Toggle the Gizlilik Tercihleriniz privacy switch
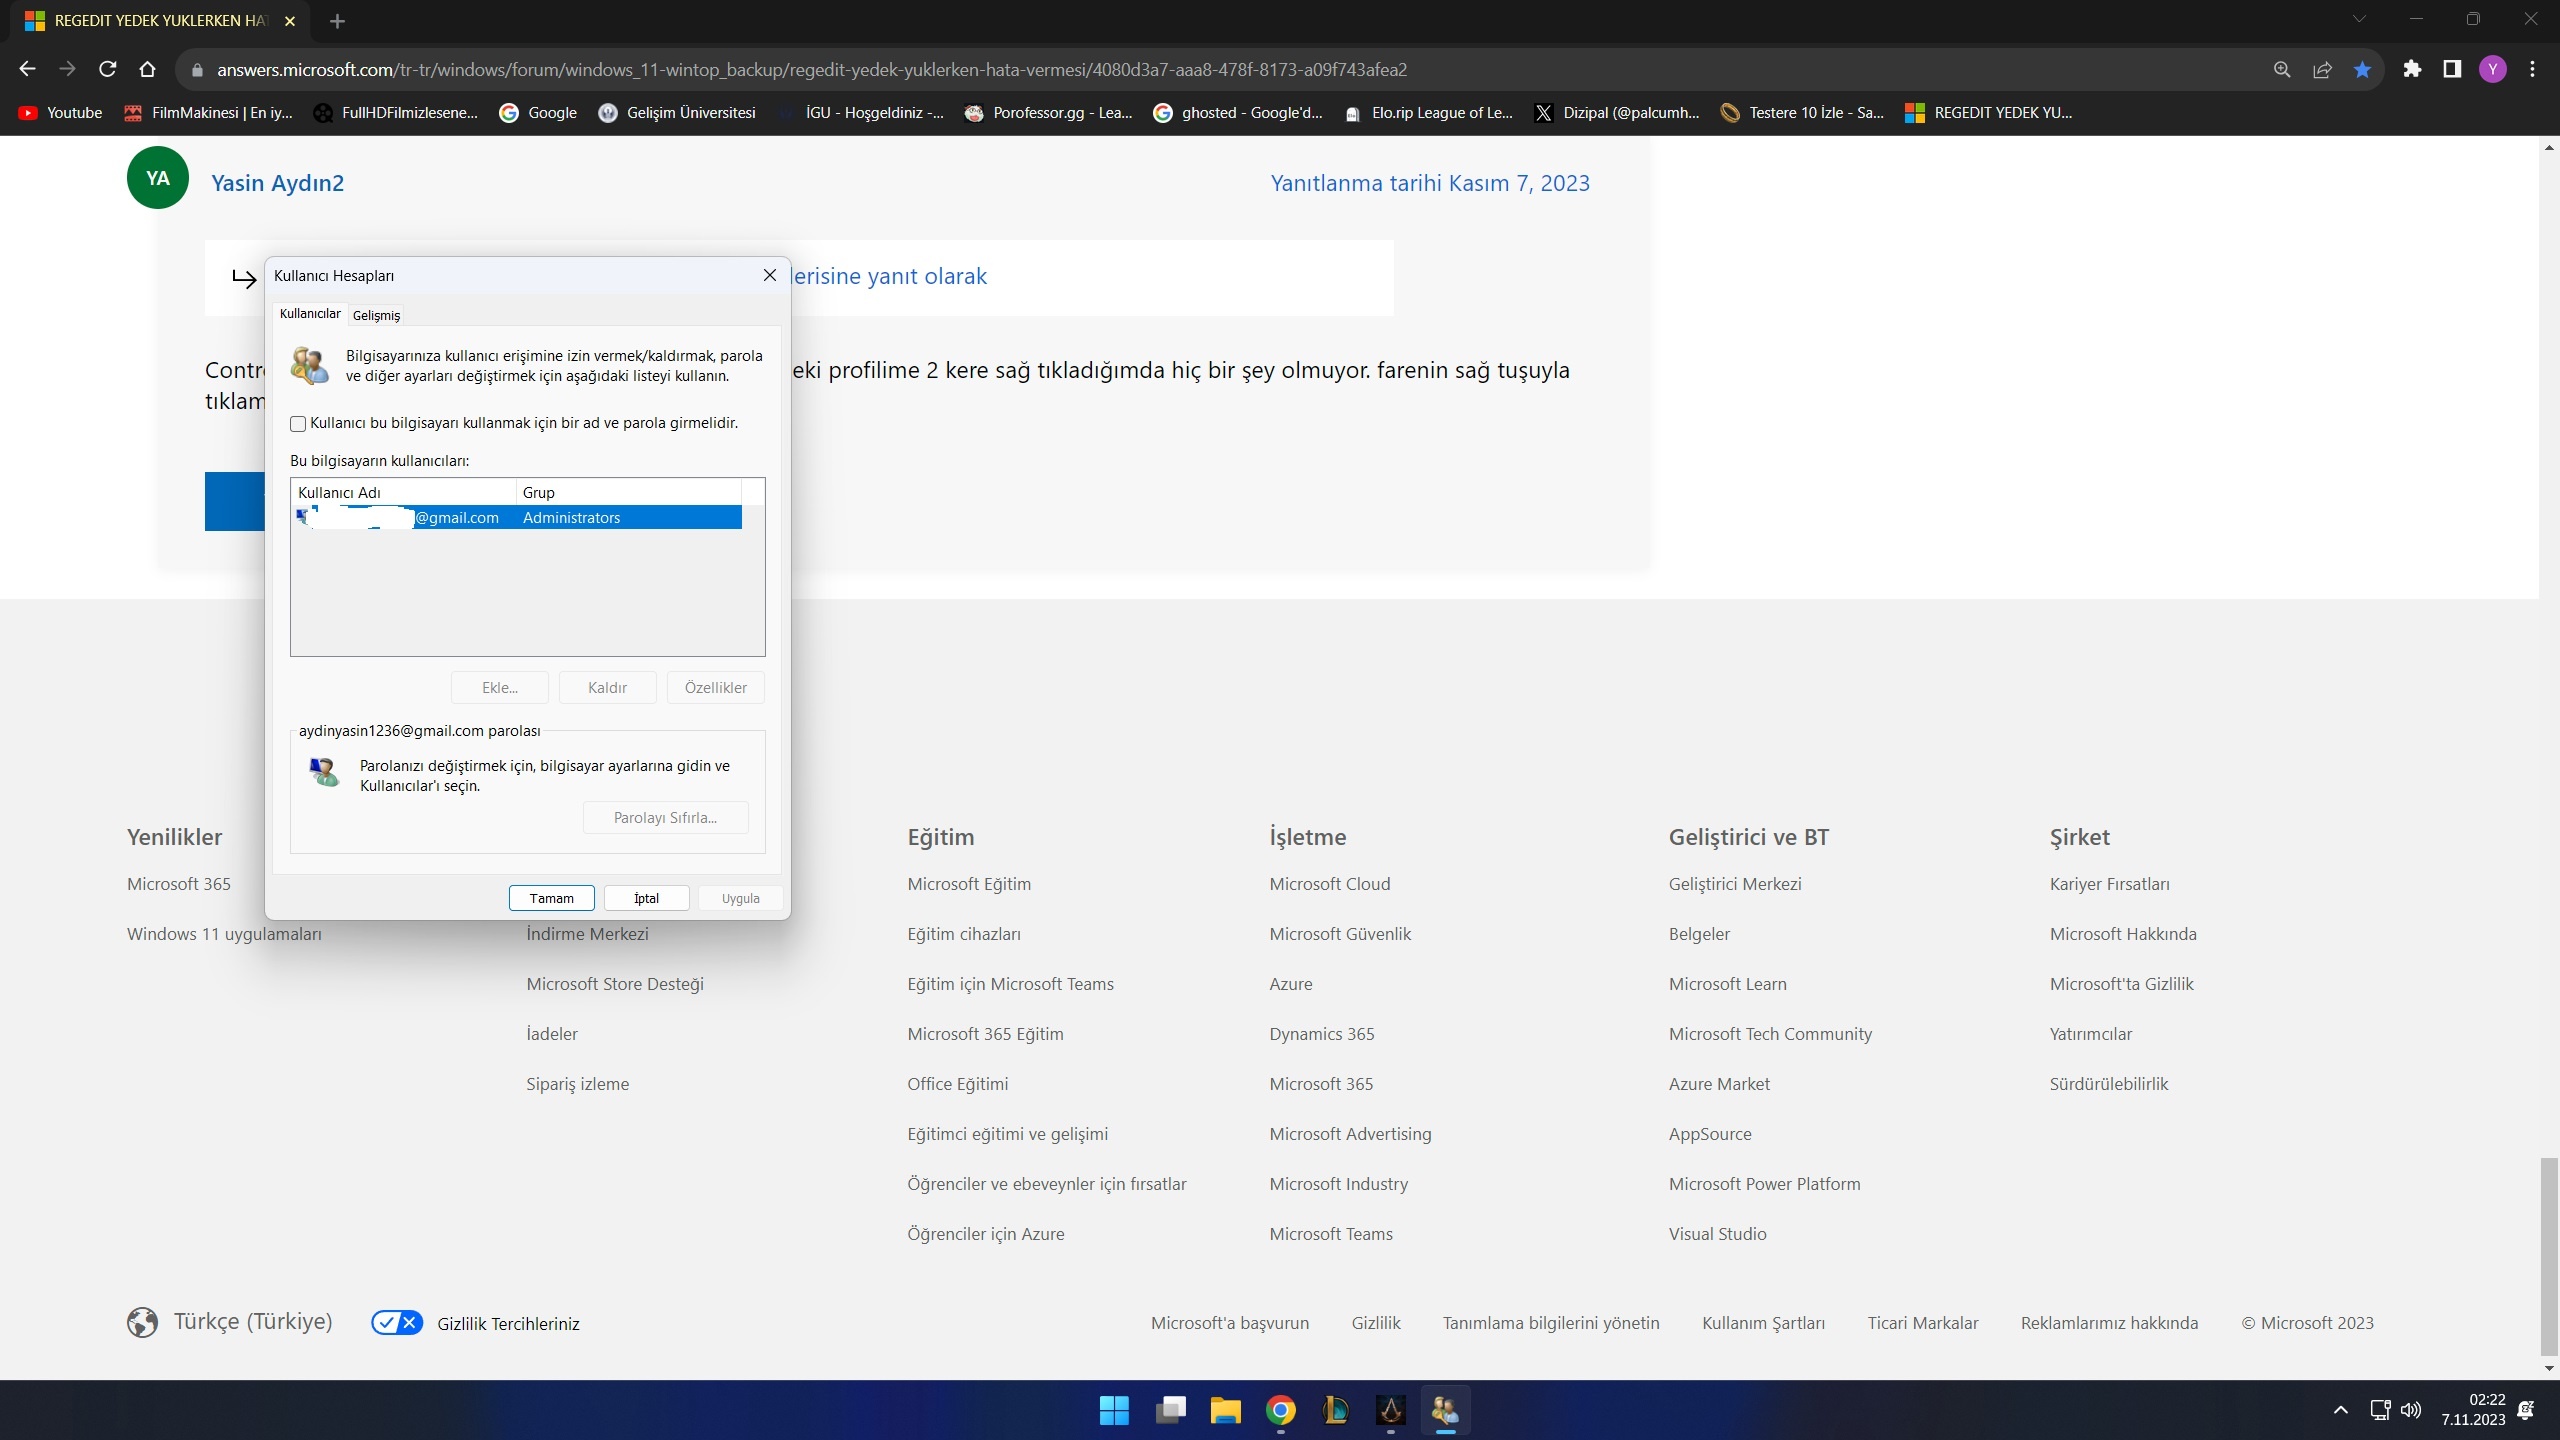Viewport: 2560px width, 1440px height. pos(397,1322)
